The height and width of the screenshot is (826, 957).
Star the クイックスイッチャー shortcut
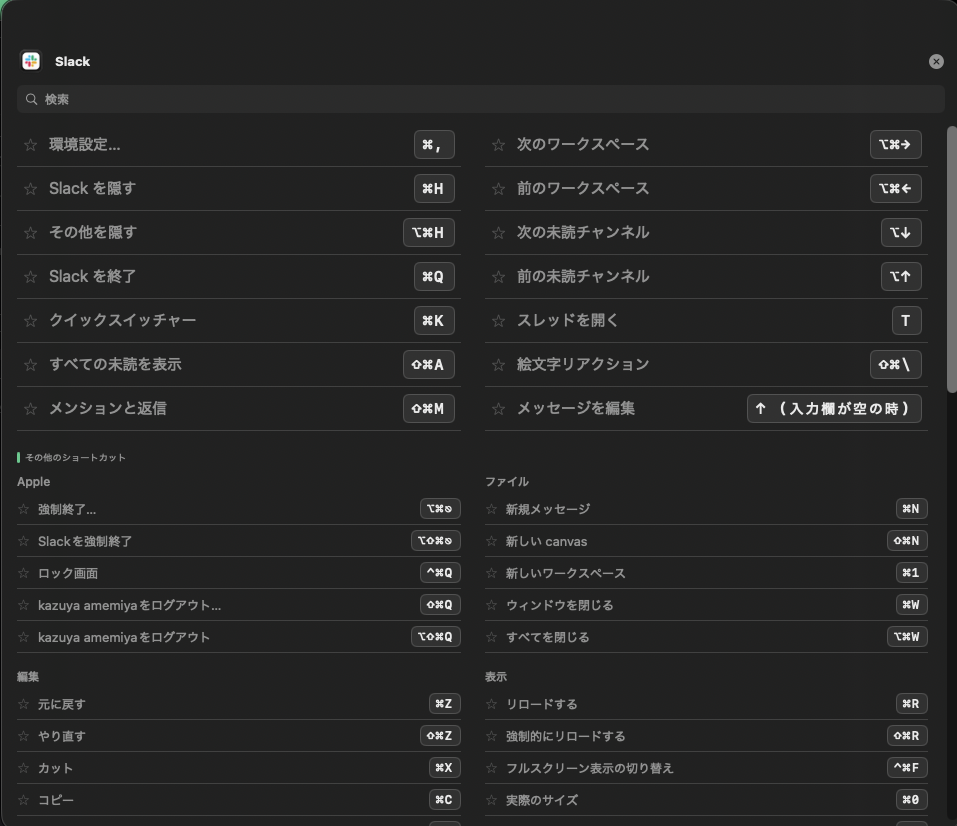tap(31, 321)
